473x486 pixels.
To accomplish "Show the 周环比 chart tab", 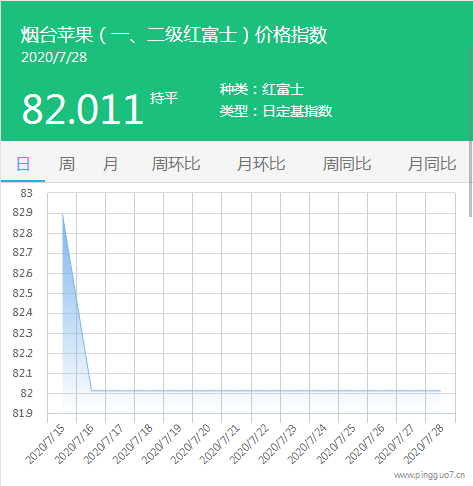I will coord(176,164).
